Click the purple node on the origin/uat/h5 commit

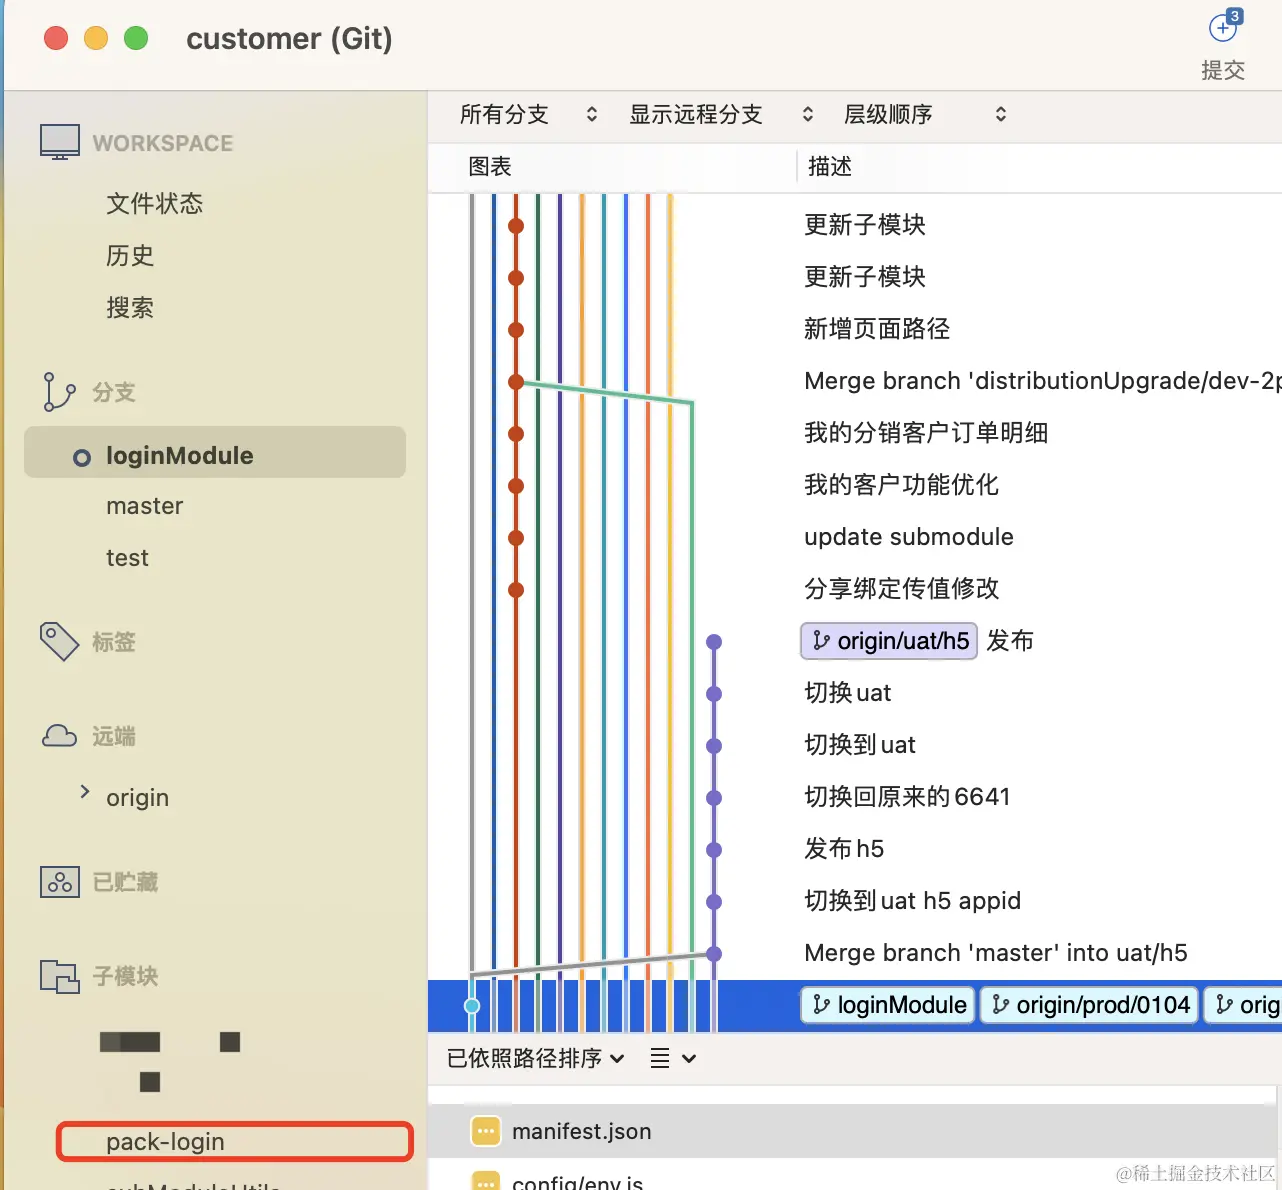point(714,642)
